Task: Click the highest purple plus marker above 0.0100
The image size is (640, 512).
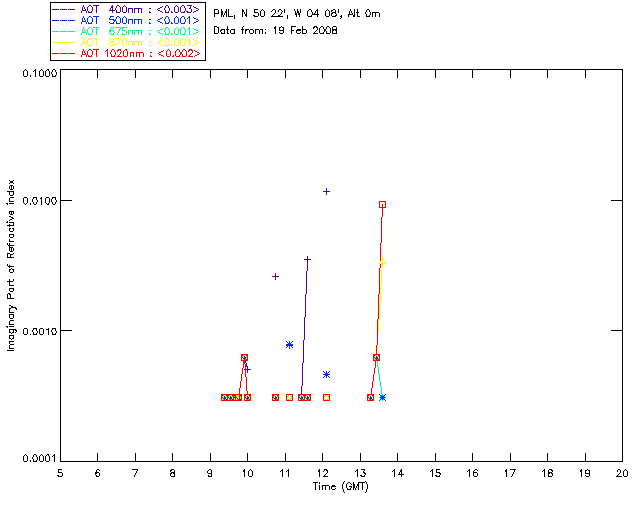Action: point(327,191)
